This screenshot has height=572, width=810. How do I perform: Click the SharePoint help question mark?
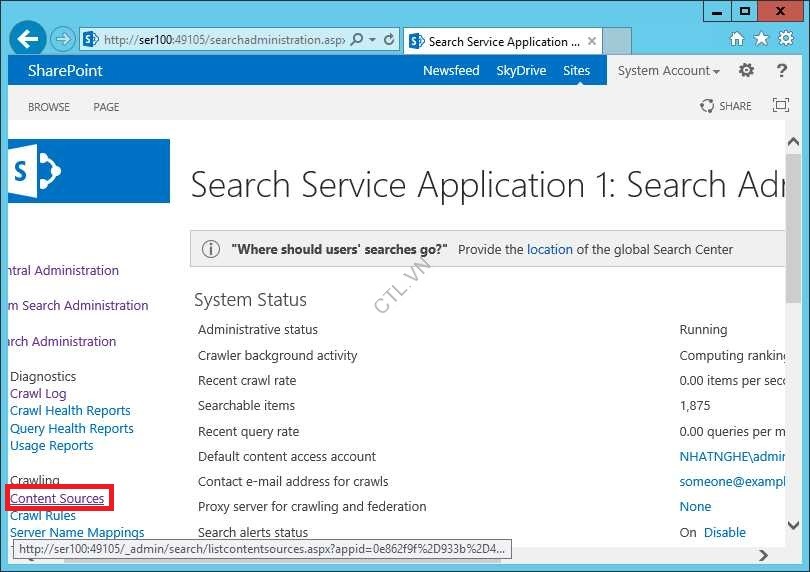[x=782, y=70]
